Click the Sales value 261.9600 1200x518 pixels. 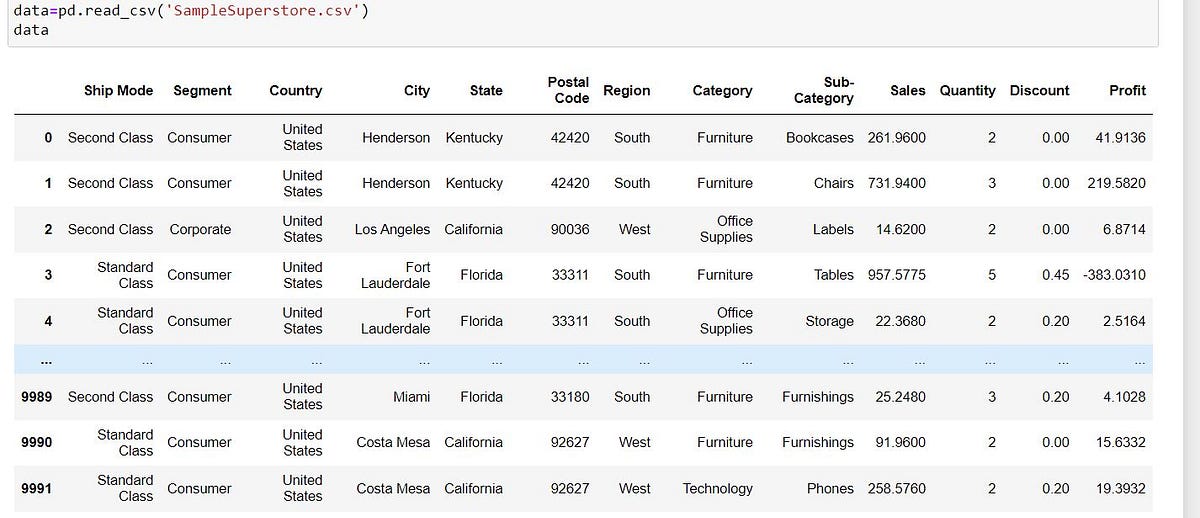point(898,137)
